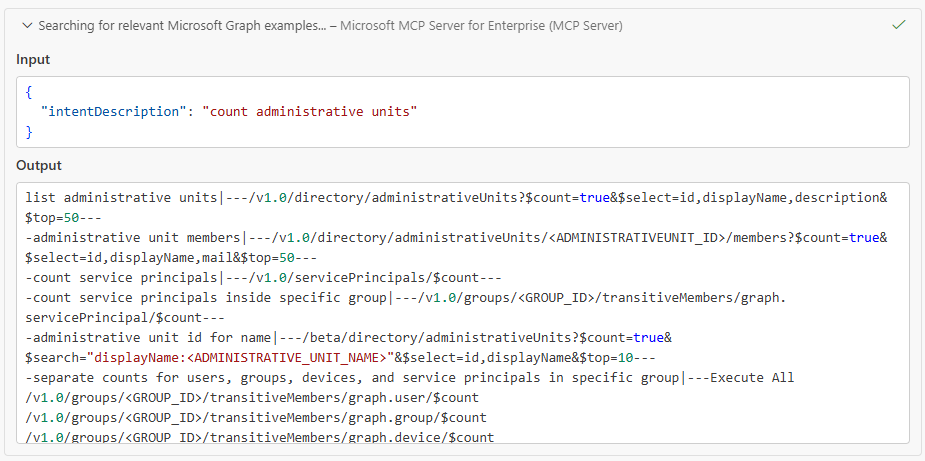Click the Input section heading
Viewport: 925px width, 461px height.
click(33, 60)
